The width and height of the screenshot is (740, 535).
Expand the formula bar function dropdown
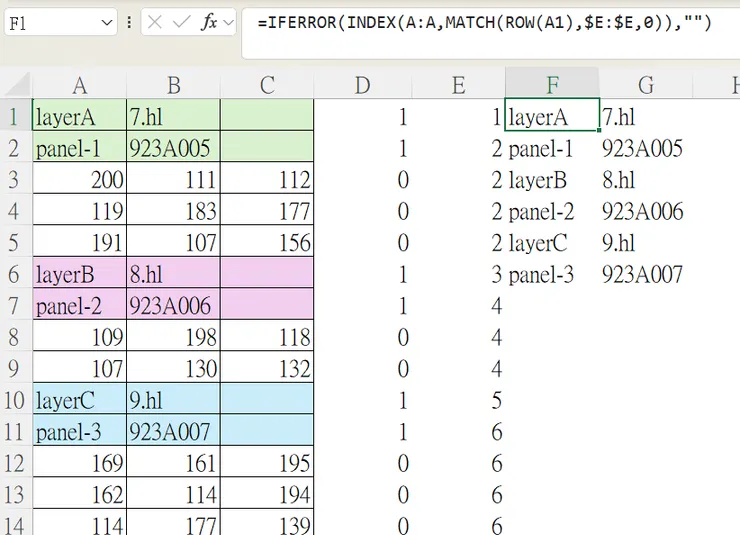[228, 22]
